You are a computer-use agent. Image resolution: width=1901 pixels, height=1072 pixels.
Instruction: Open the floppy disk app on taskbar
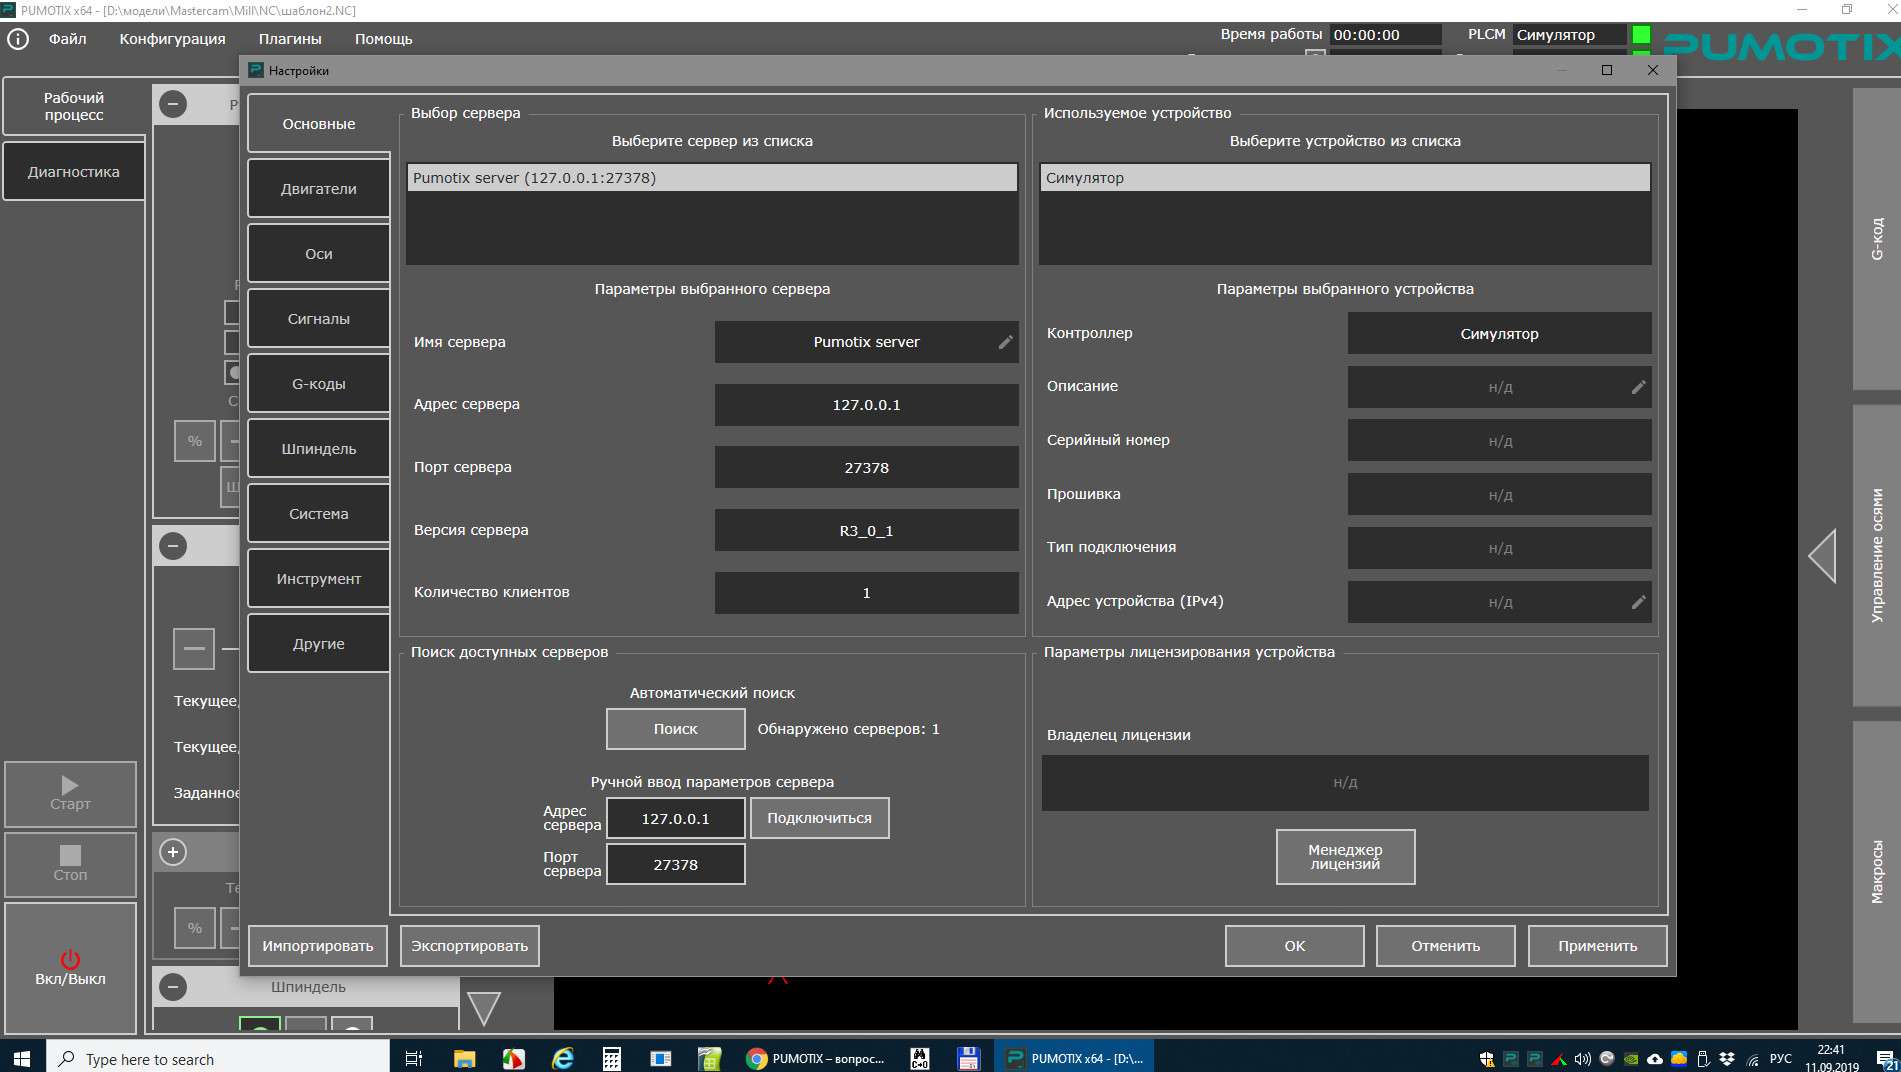[x=968, y=1058]
